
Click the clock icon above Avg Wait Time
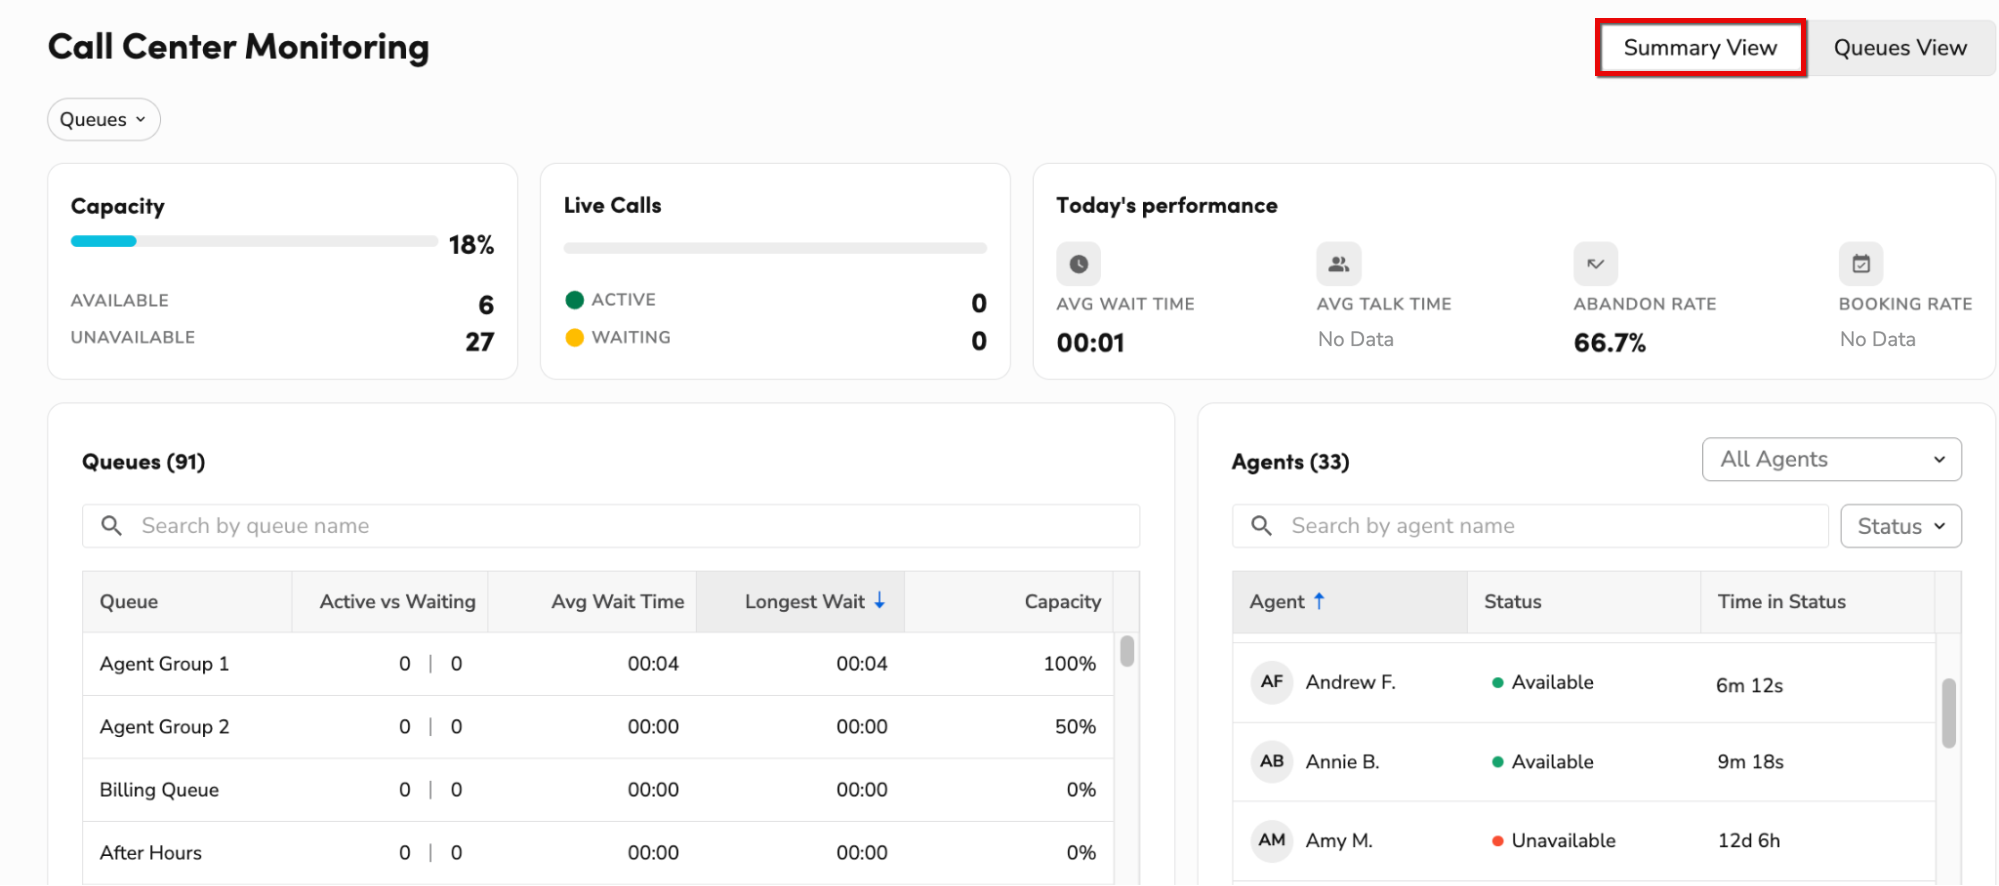1078,264
